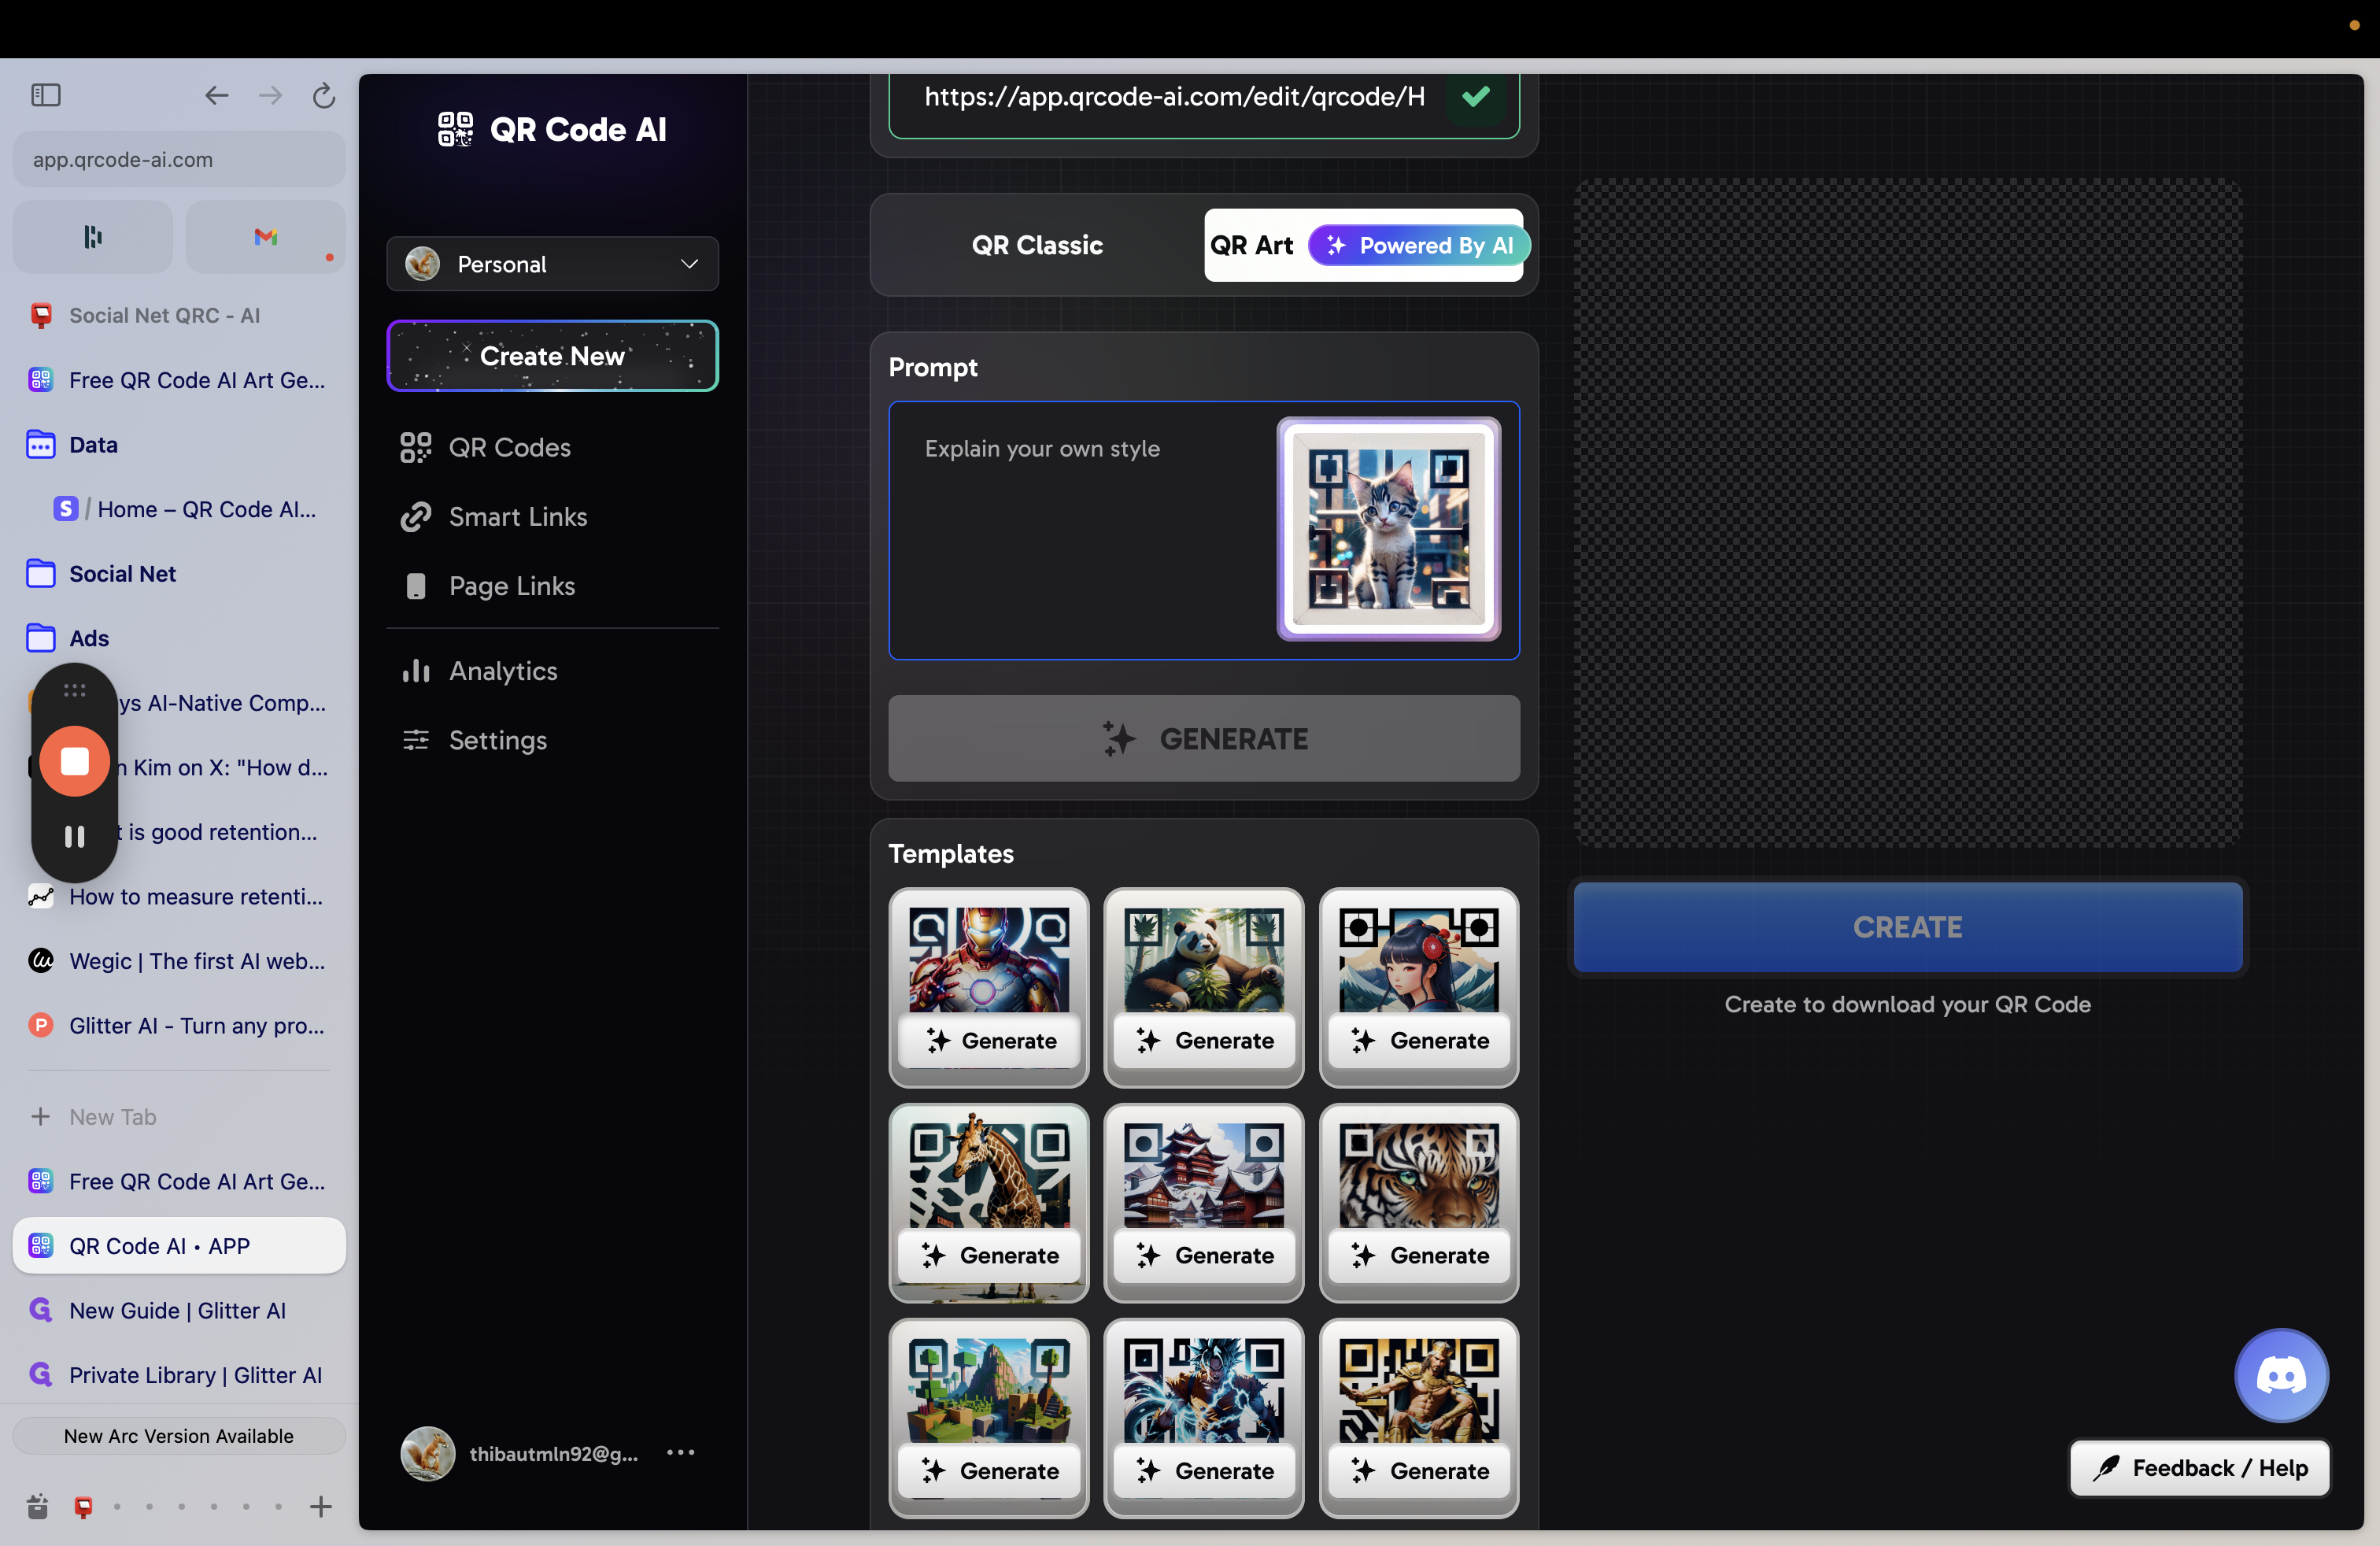
Task: Click the blue CREATE button
Action: [1907, 927]
